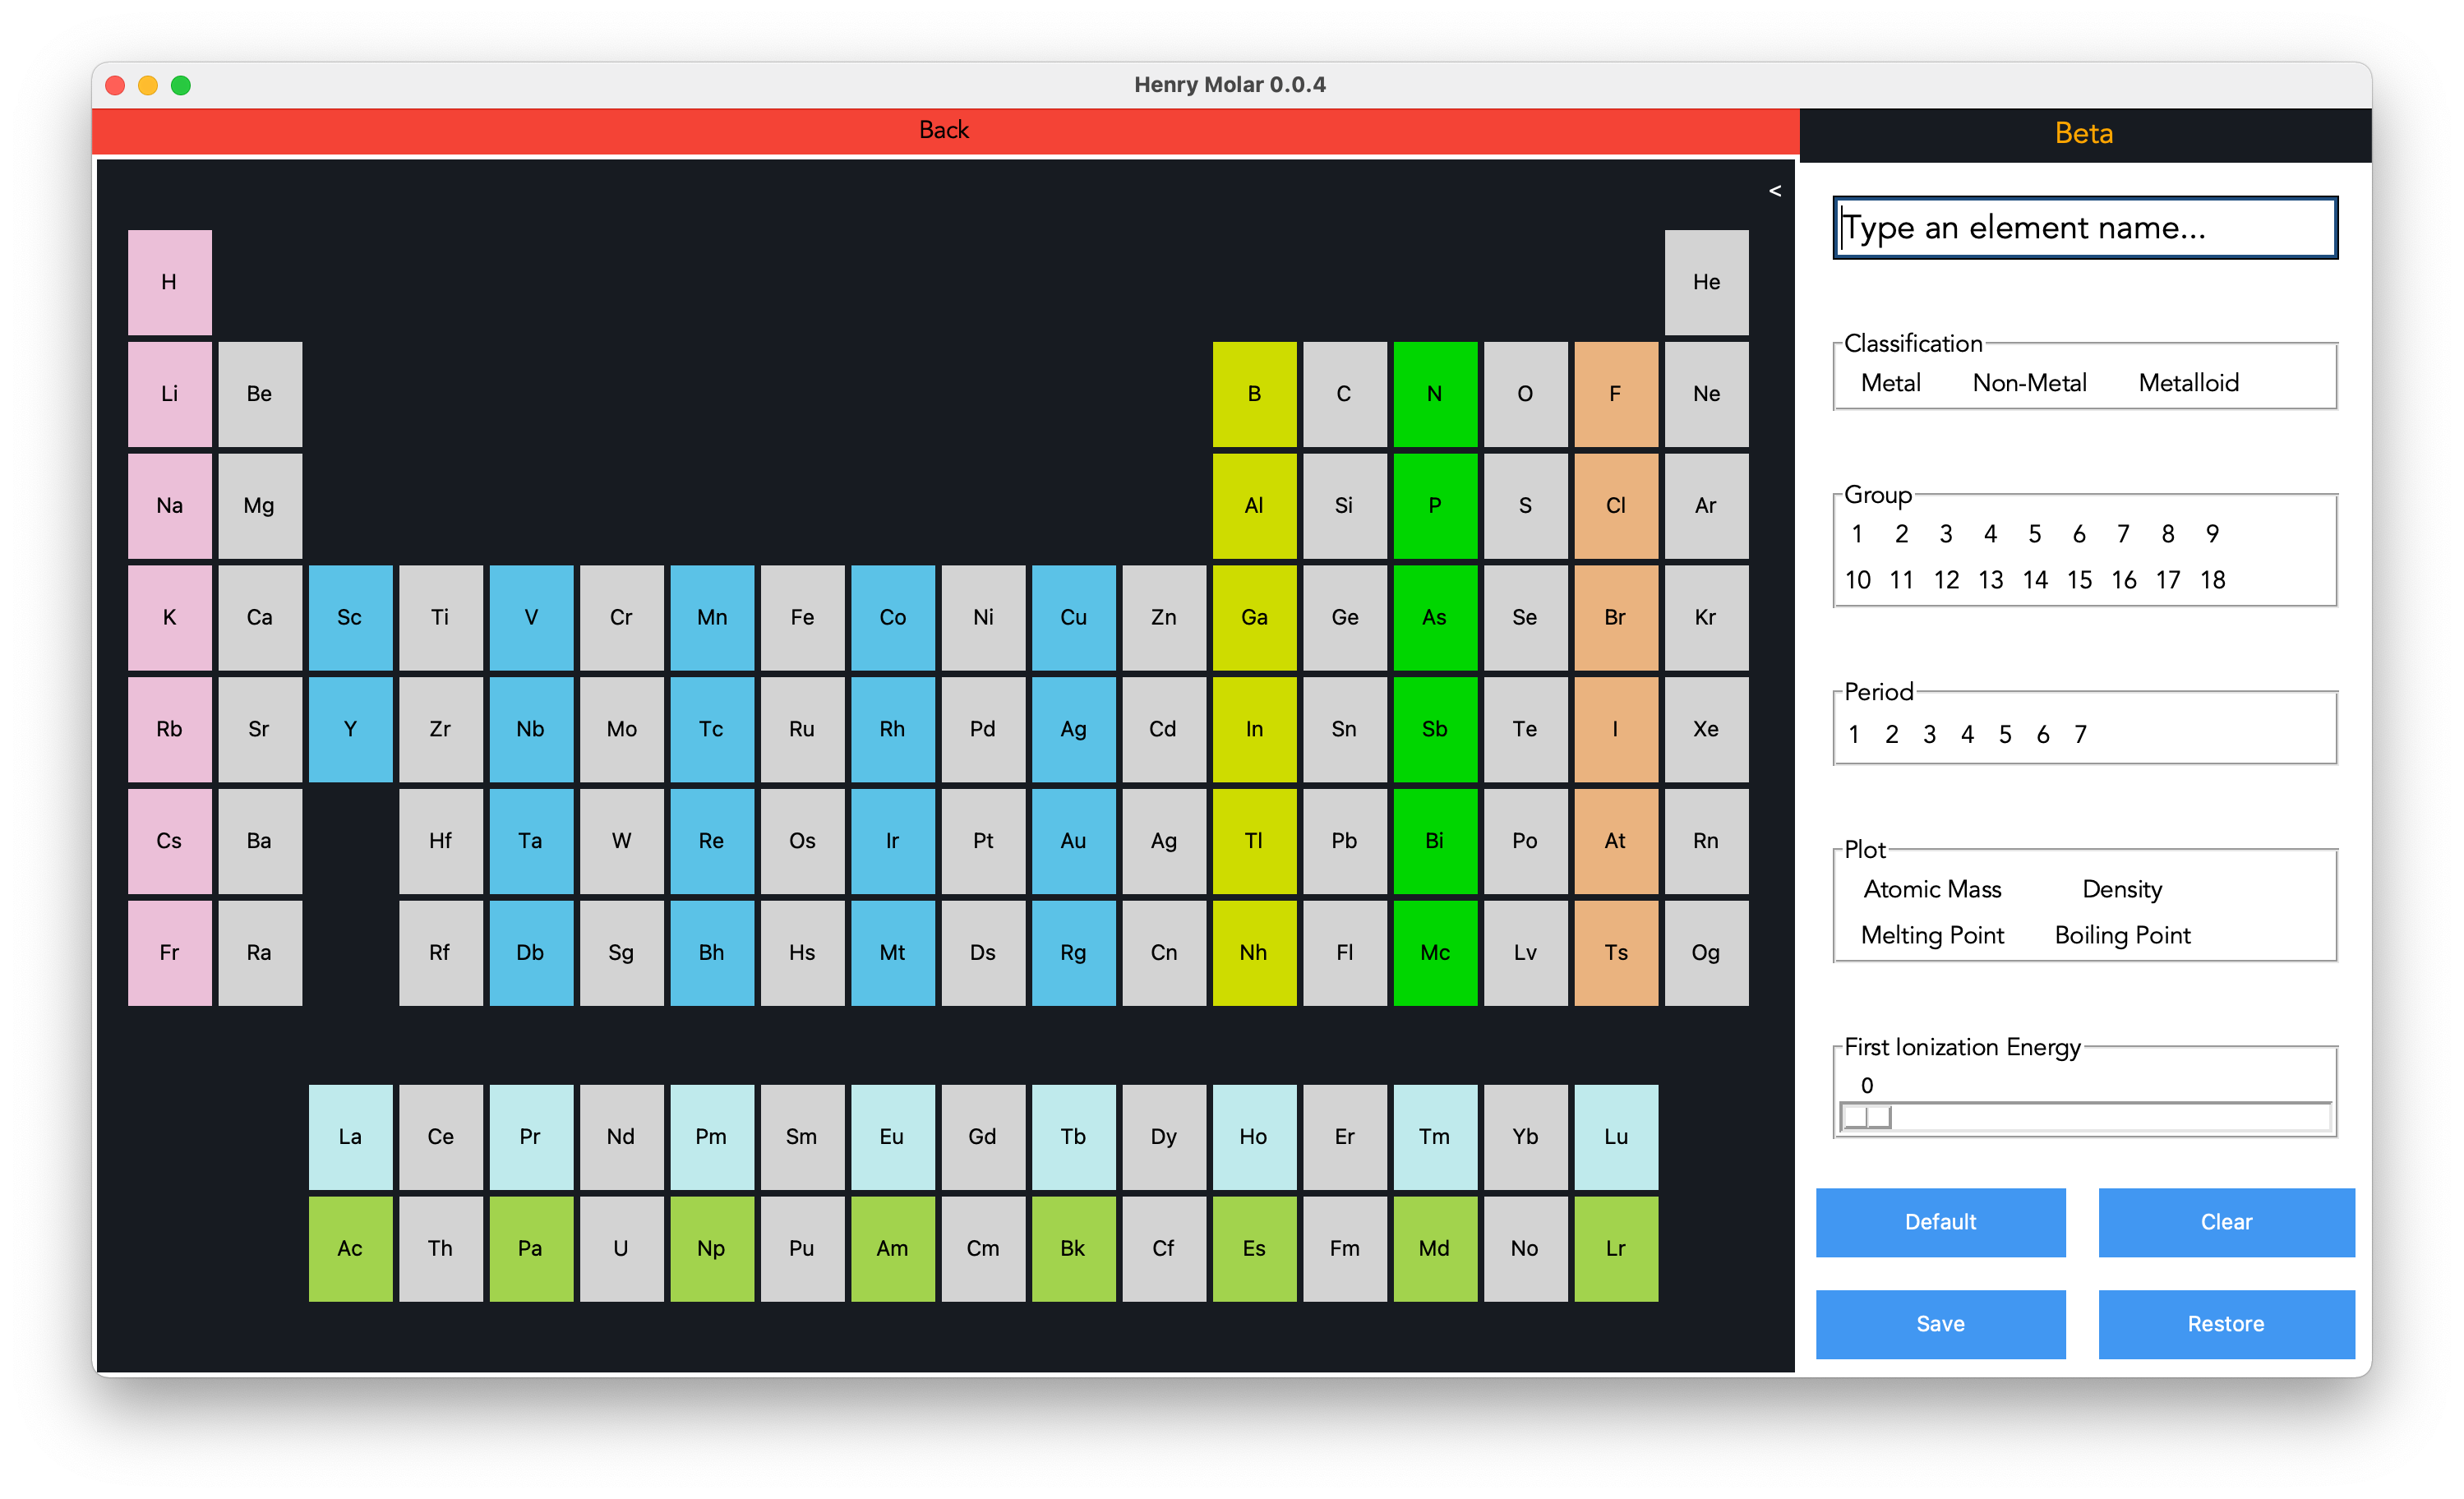Focus the element name search field
Viewport: 2464px width, 1499px height.
click(x=2085, y=228)
